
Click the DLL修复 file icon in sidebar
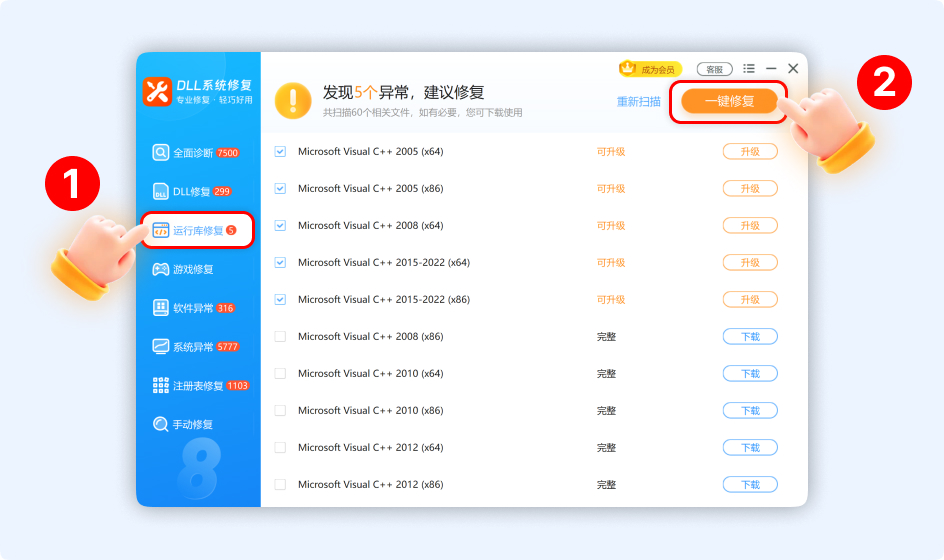pos(160,191)
